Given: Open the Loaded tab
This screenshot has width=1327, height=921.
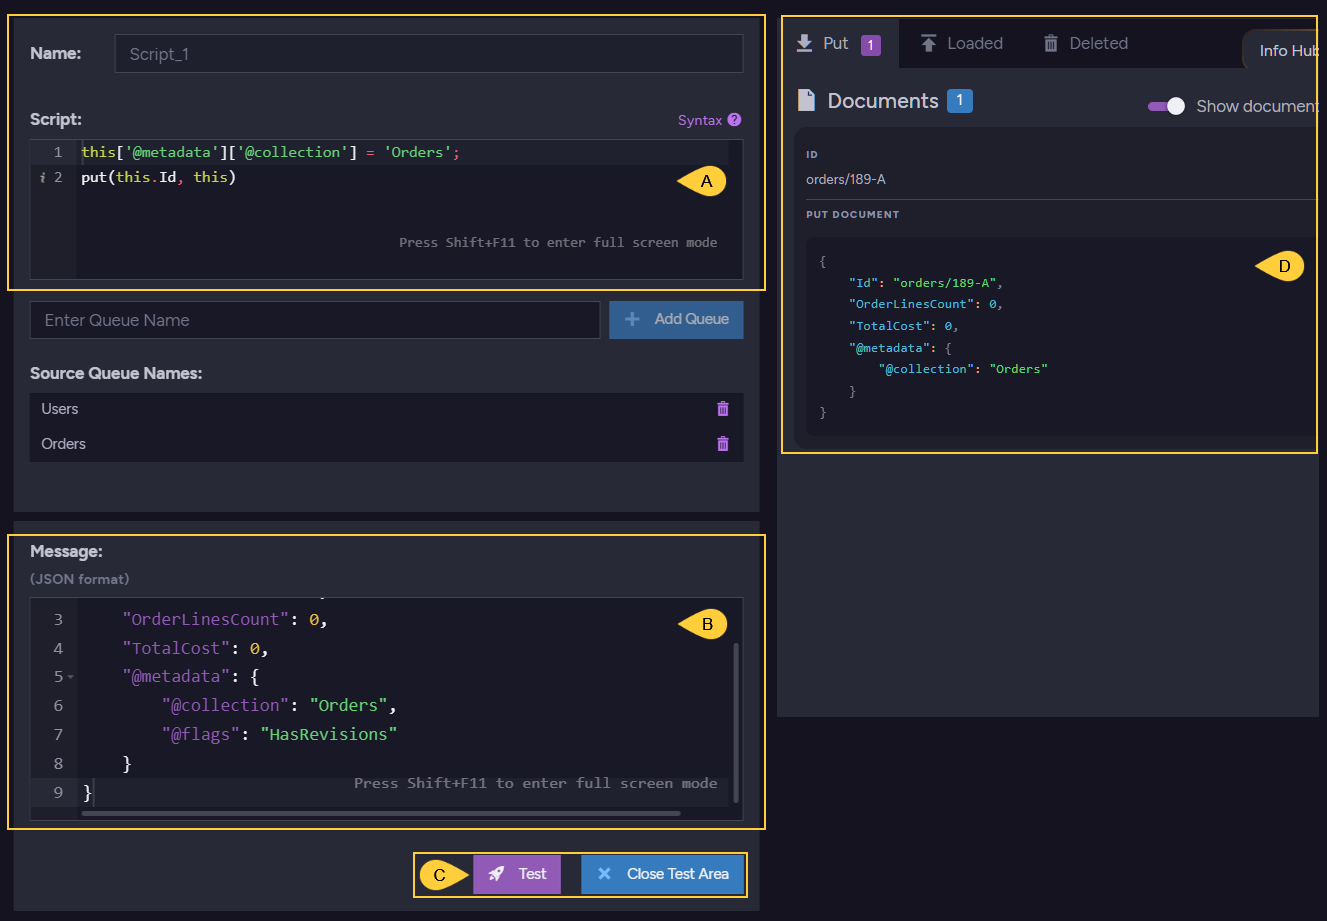Looking at the screenshot, I should click(962, 43).
